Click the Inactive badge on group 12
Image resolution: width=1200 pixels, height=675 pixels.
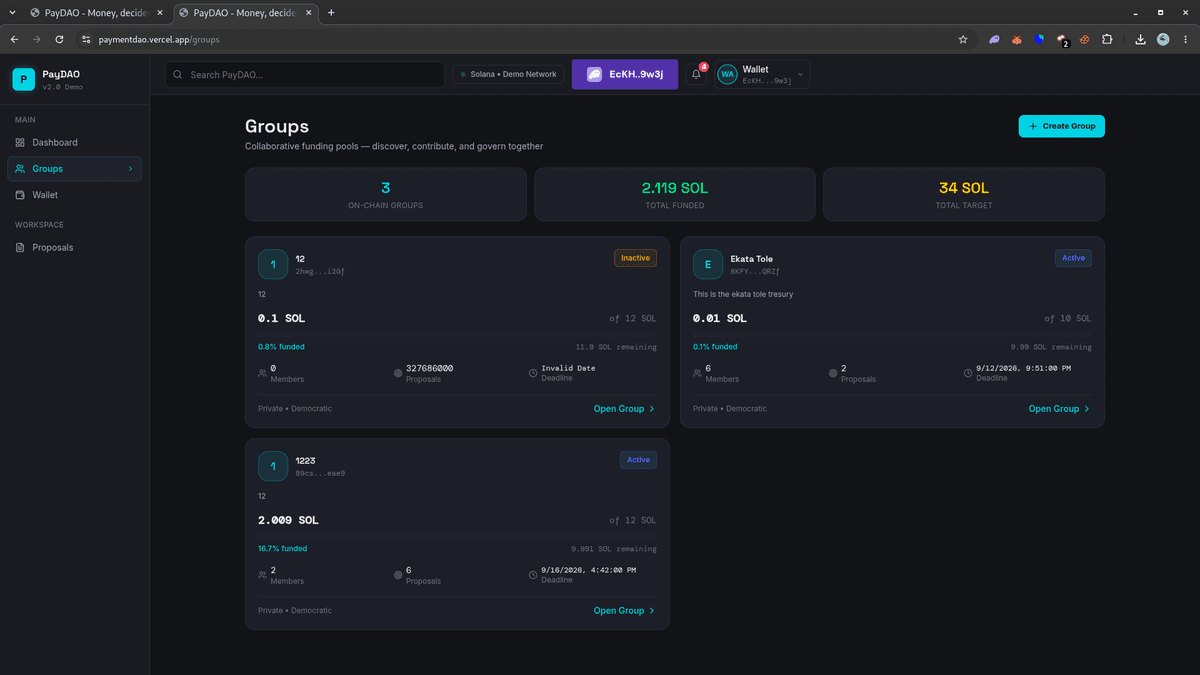click(635, 258)
